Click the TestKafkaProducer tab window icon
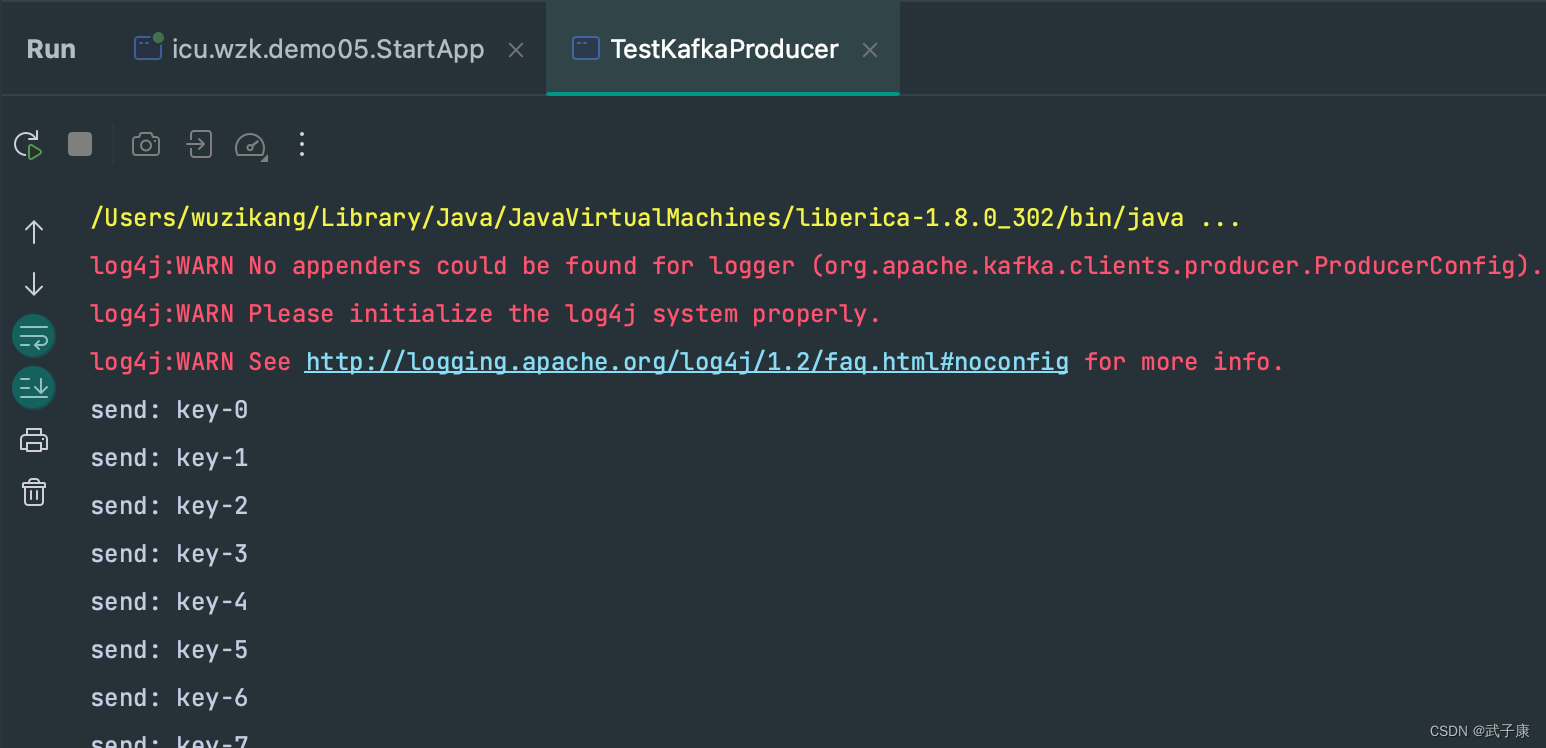 586,48
